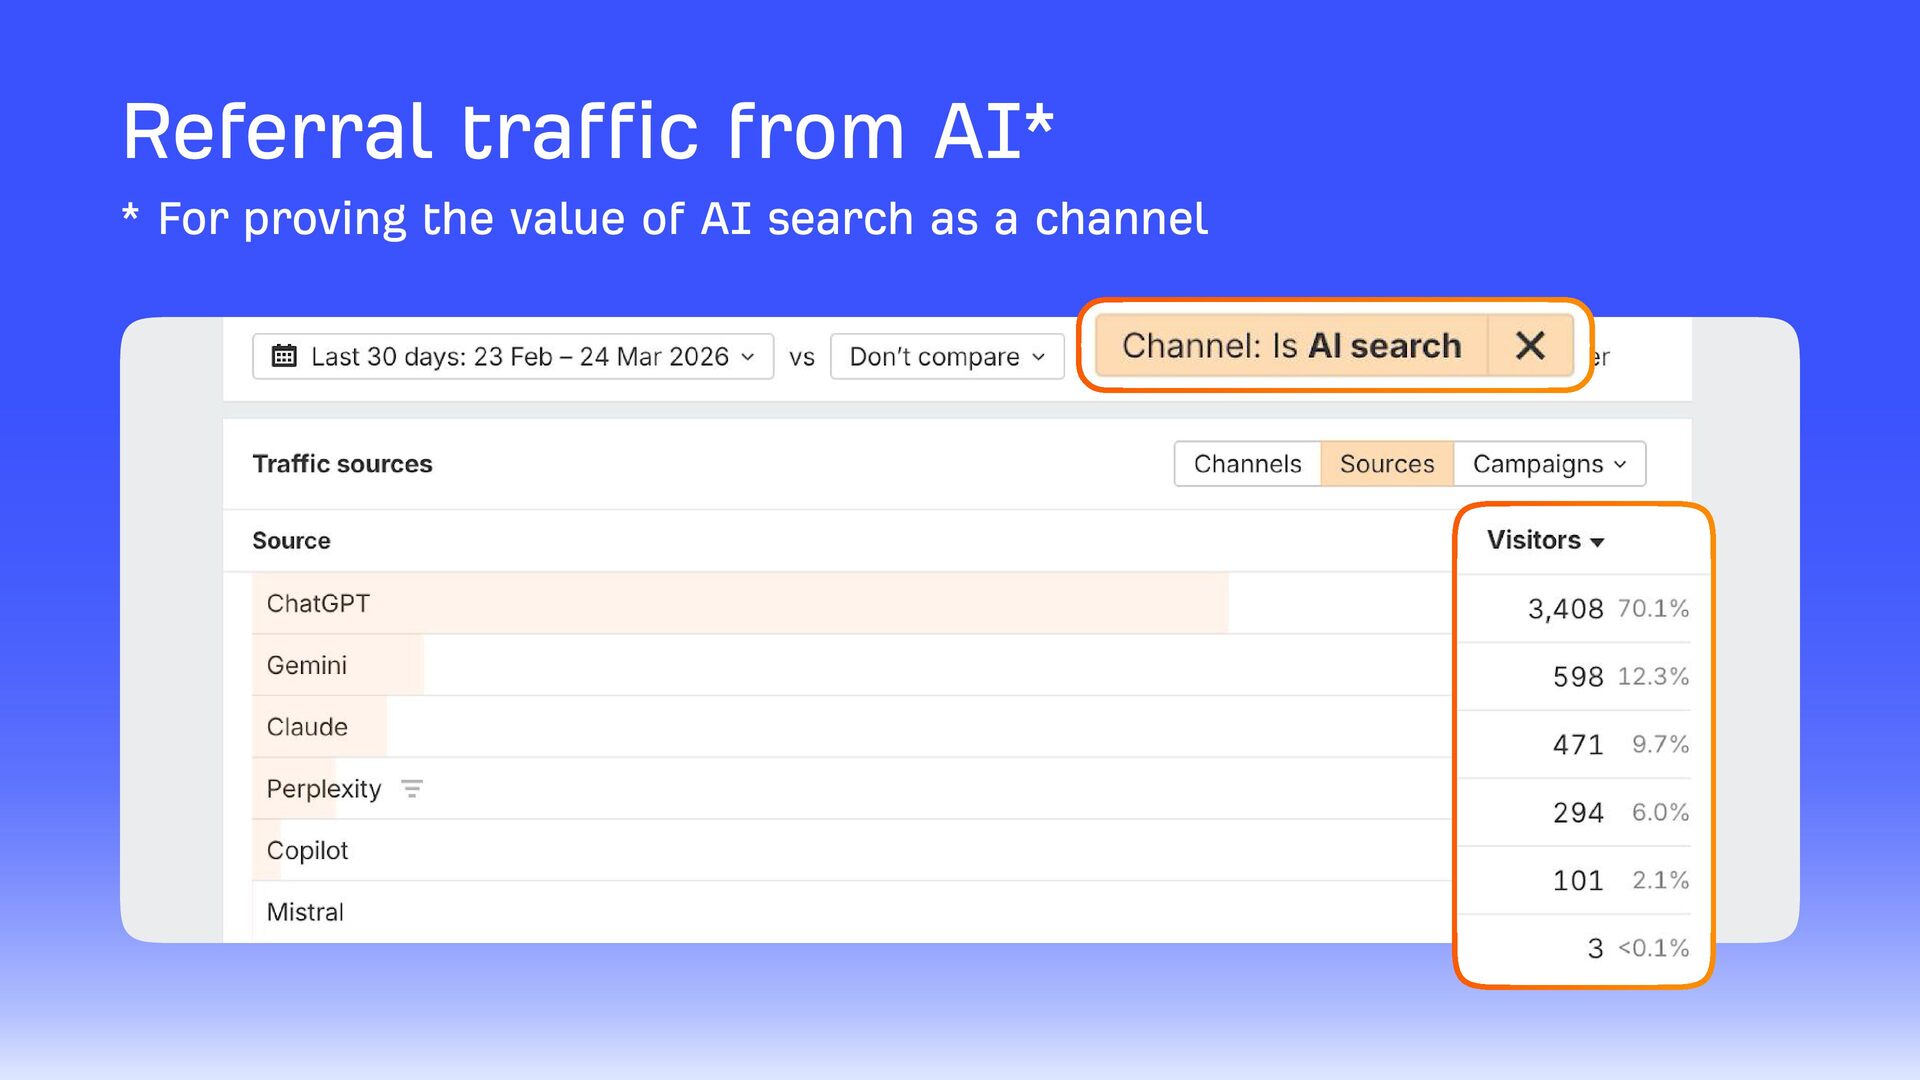
Task: Open the Campaigns dropdown
Action: pyautogui.click(x=1548, y=464)
